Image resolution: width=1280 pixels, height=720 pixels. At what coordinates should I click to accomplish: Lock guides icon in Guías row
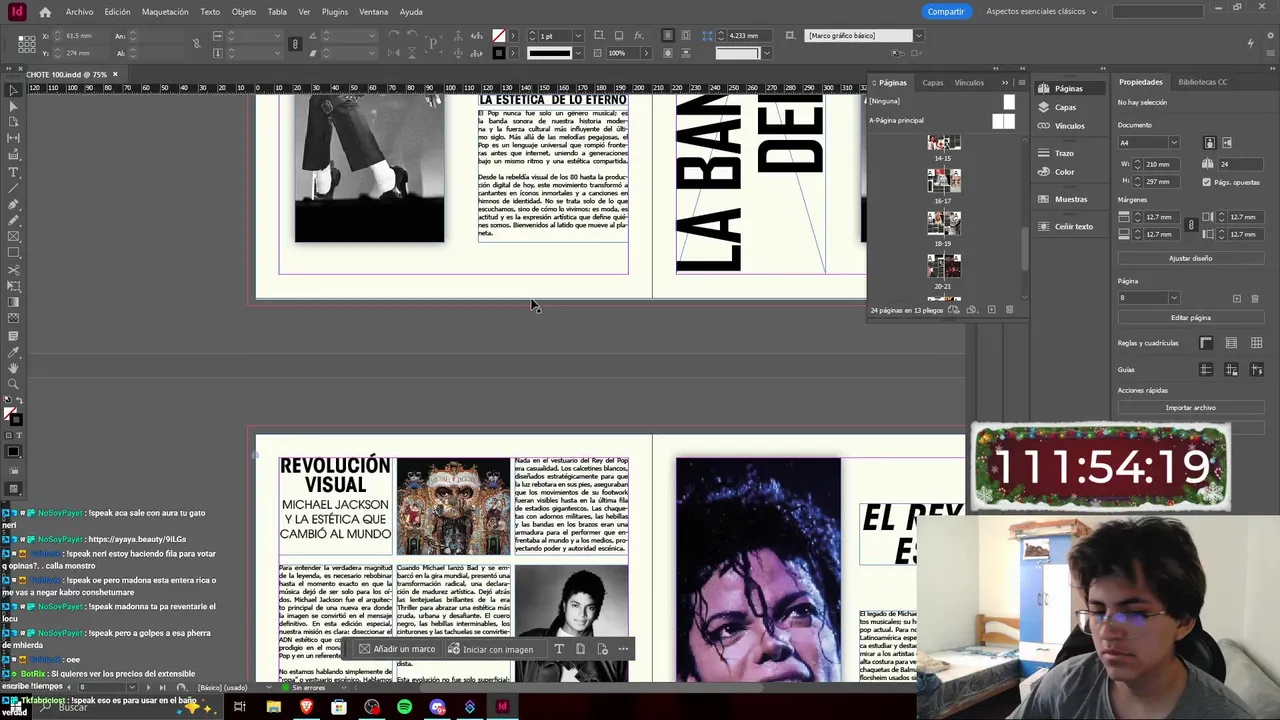[x=1231, y=370]
